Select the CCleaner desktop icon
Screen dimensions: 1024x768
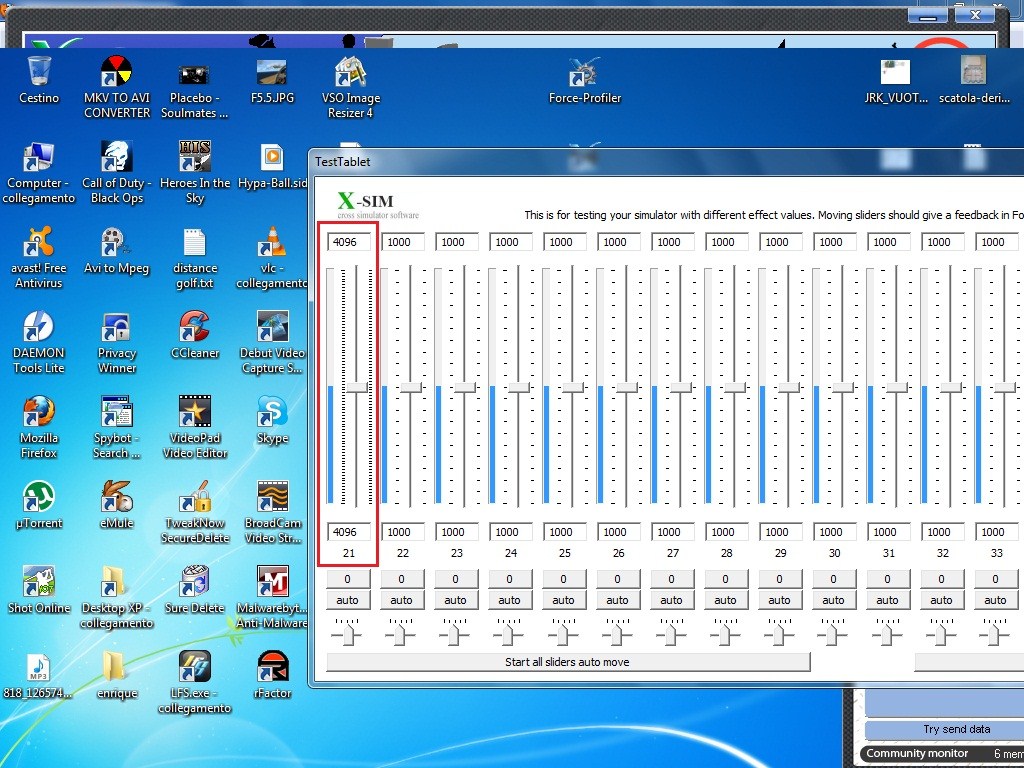coord(194,327)
